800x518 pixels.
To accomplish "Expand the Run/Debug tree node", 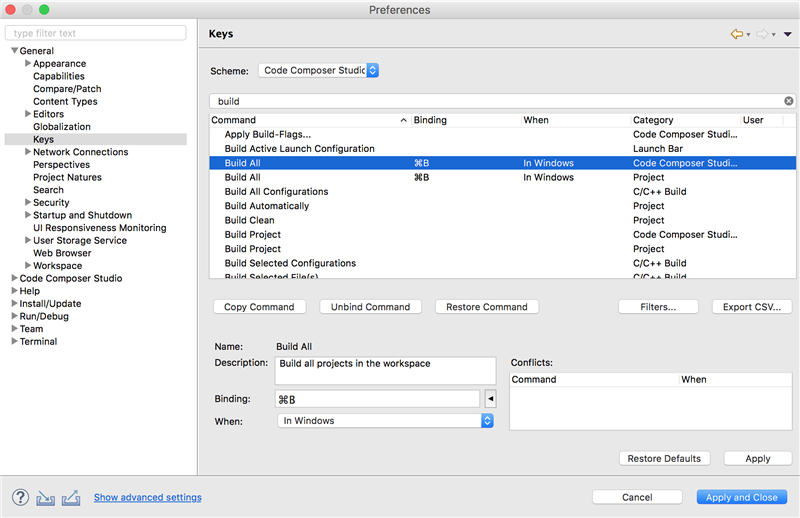I will pos(14,316).
